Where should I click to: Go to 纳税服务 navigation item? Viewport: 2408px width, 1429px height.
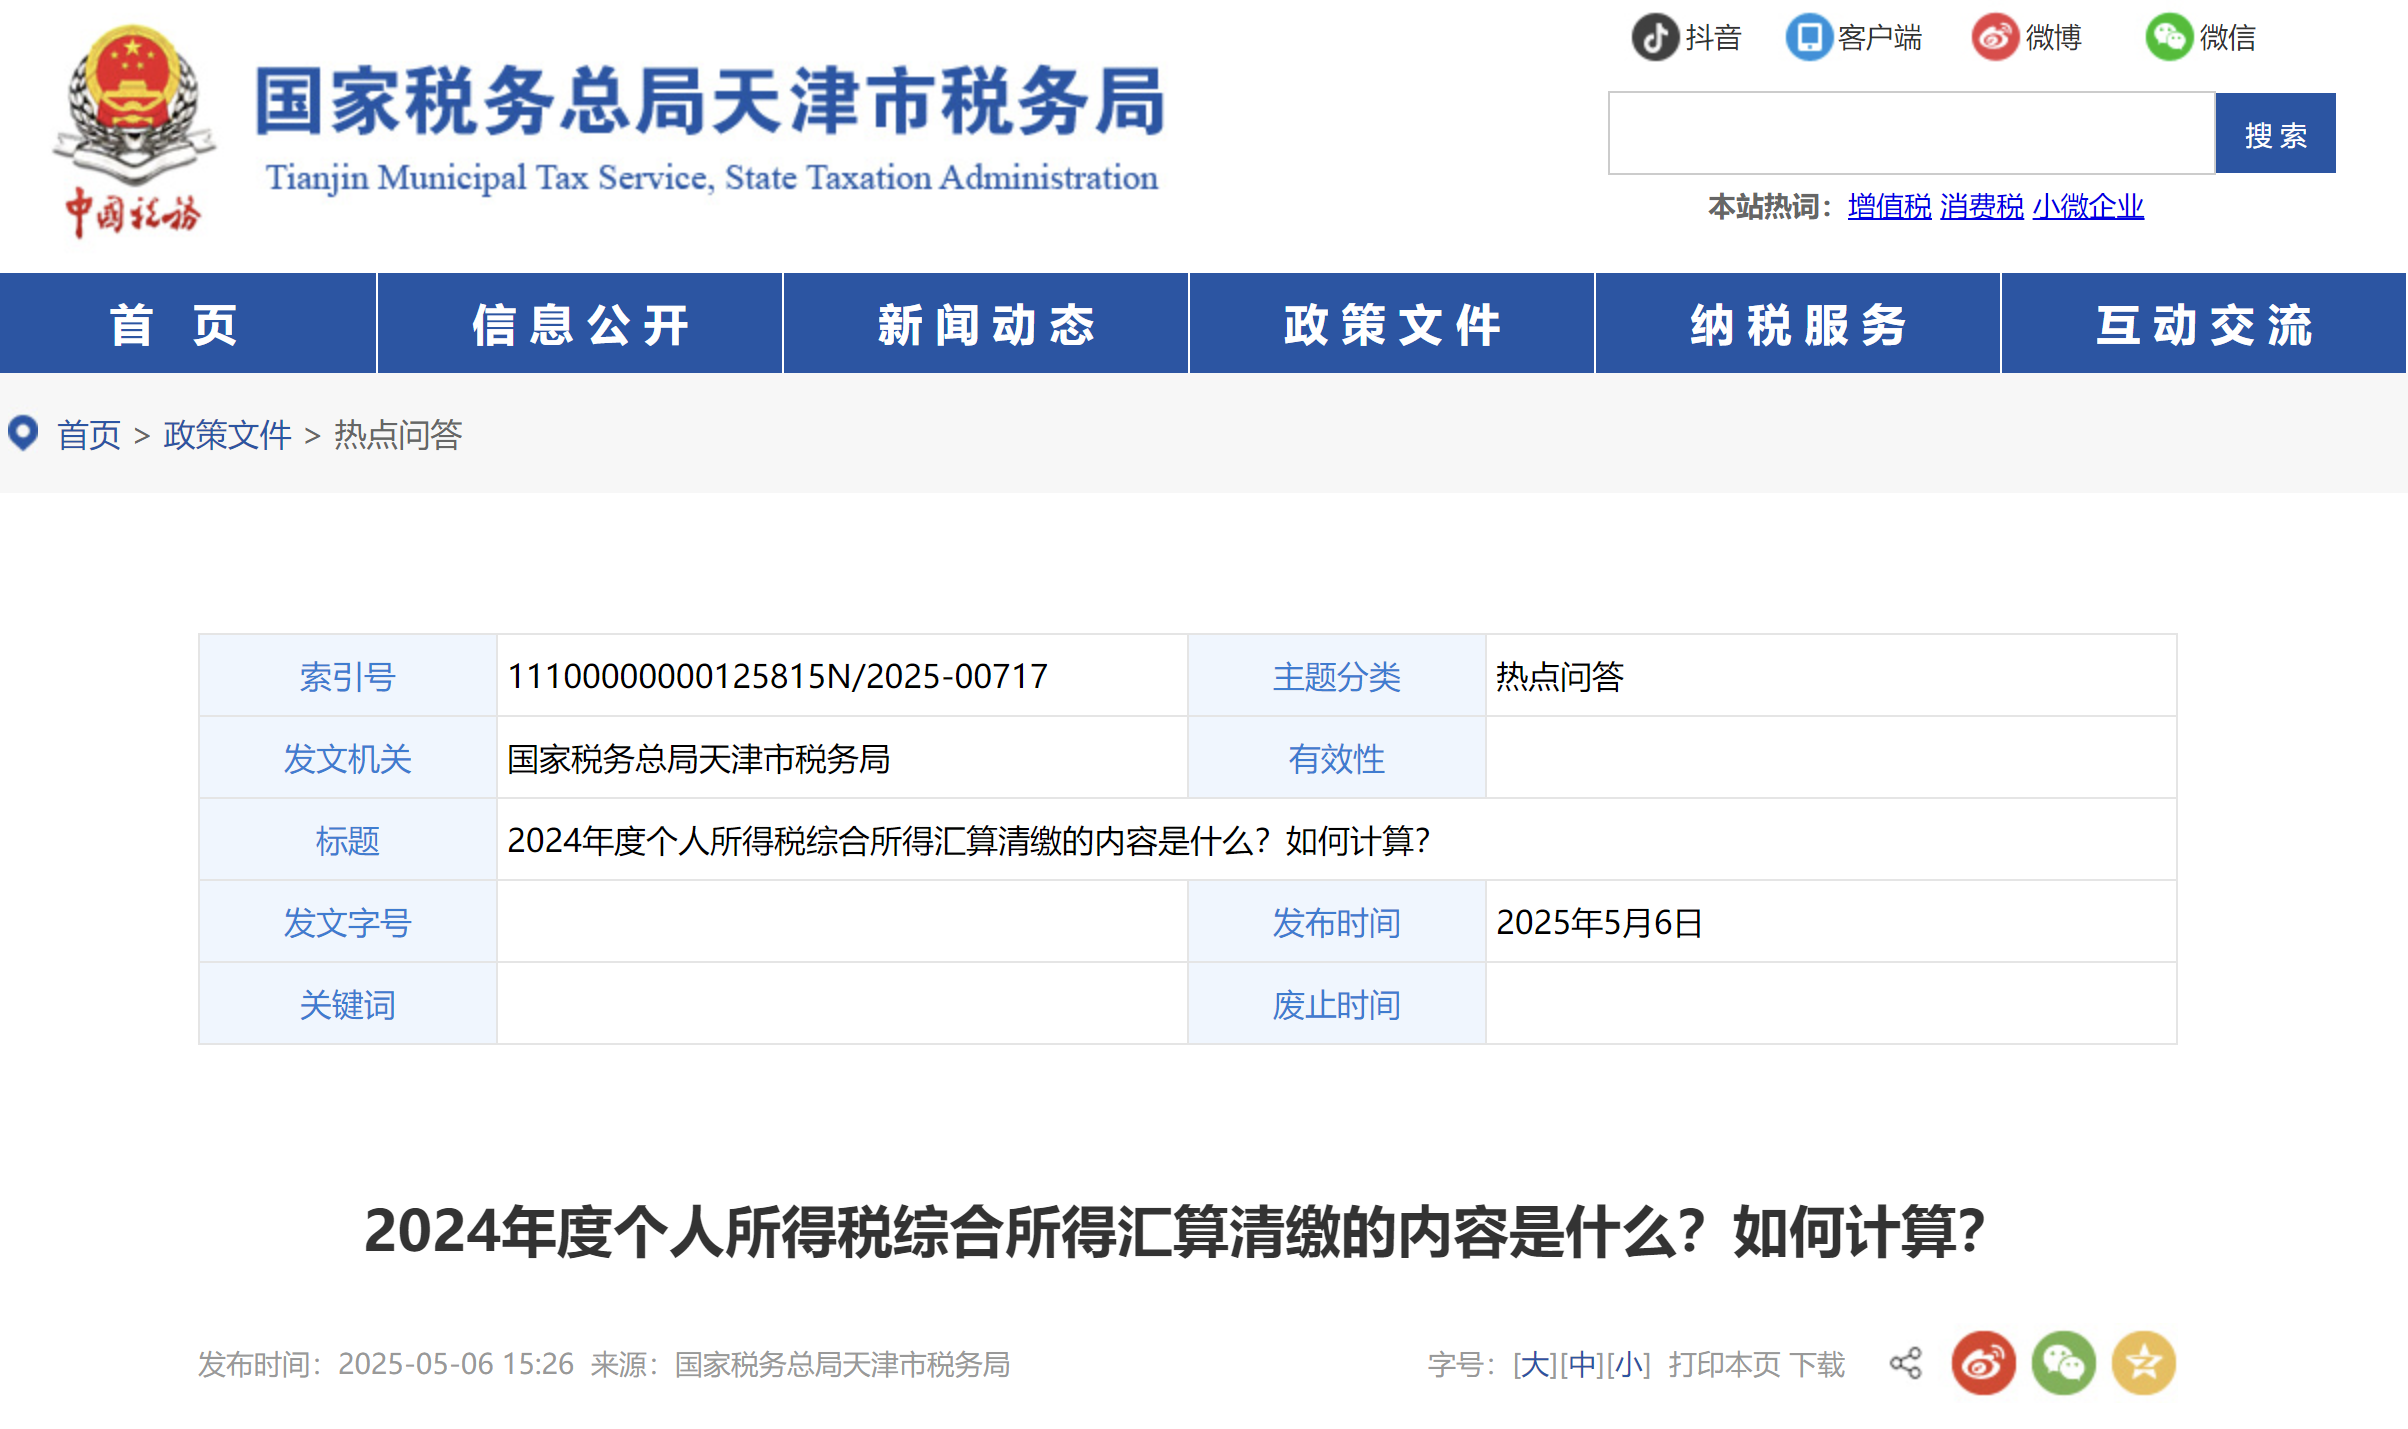(x=1797, y=324)
